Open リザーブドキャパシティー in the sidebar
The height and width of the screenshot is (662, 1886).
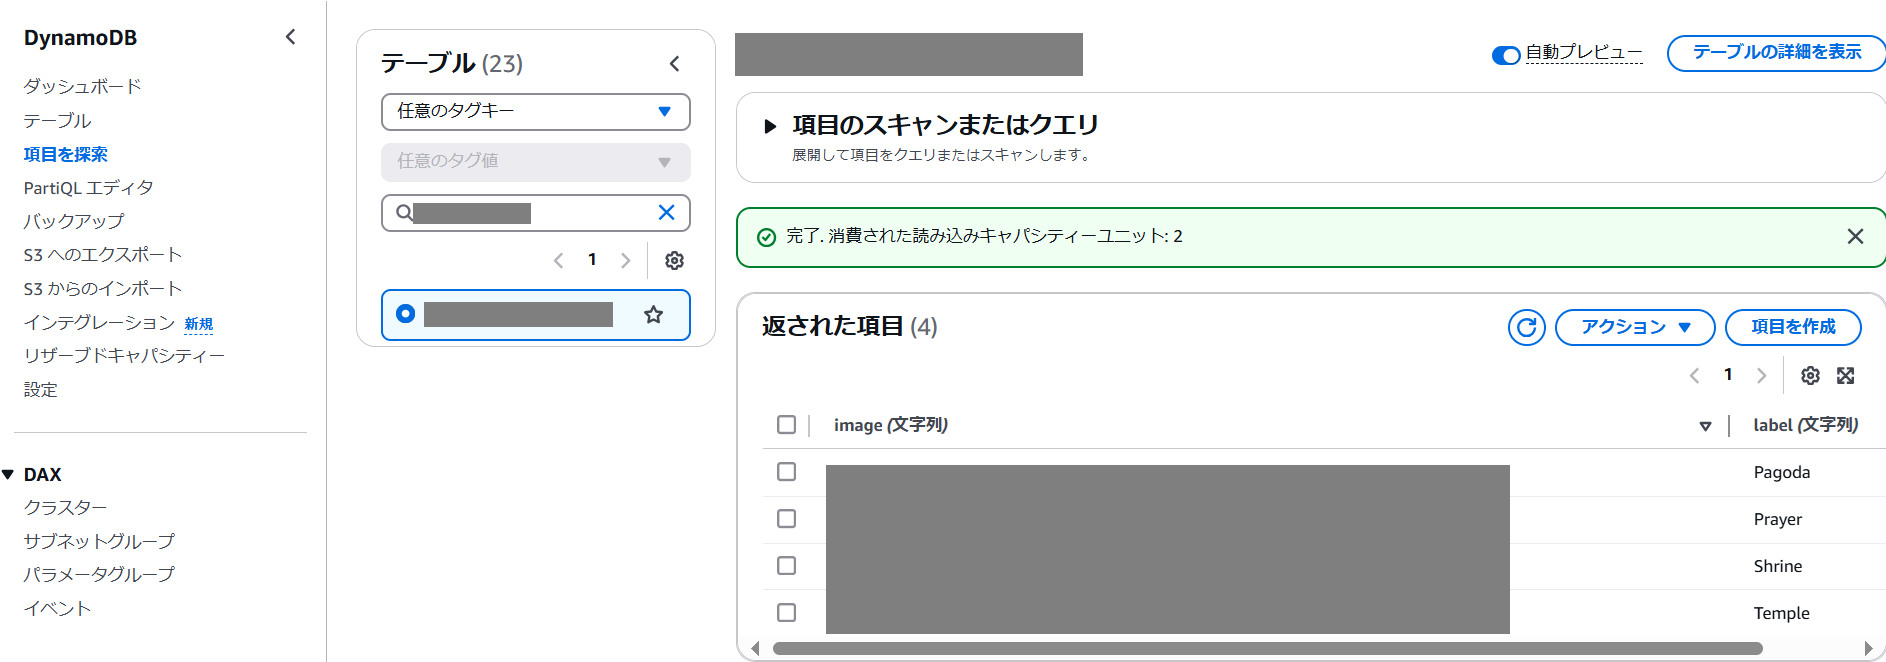(124, 356)
